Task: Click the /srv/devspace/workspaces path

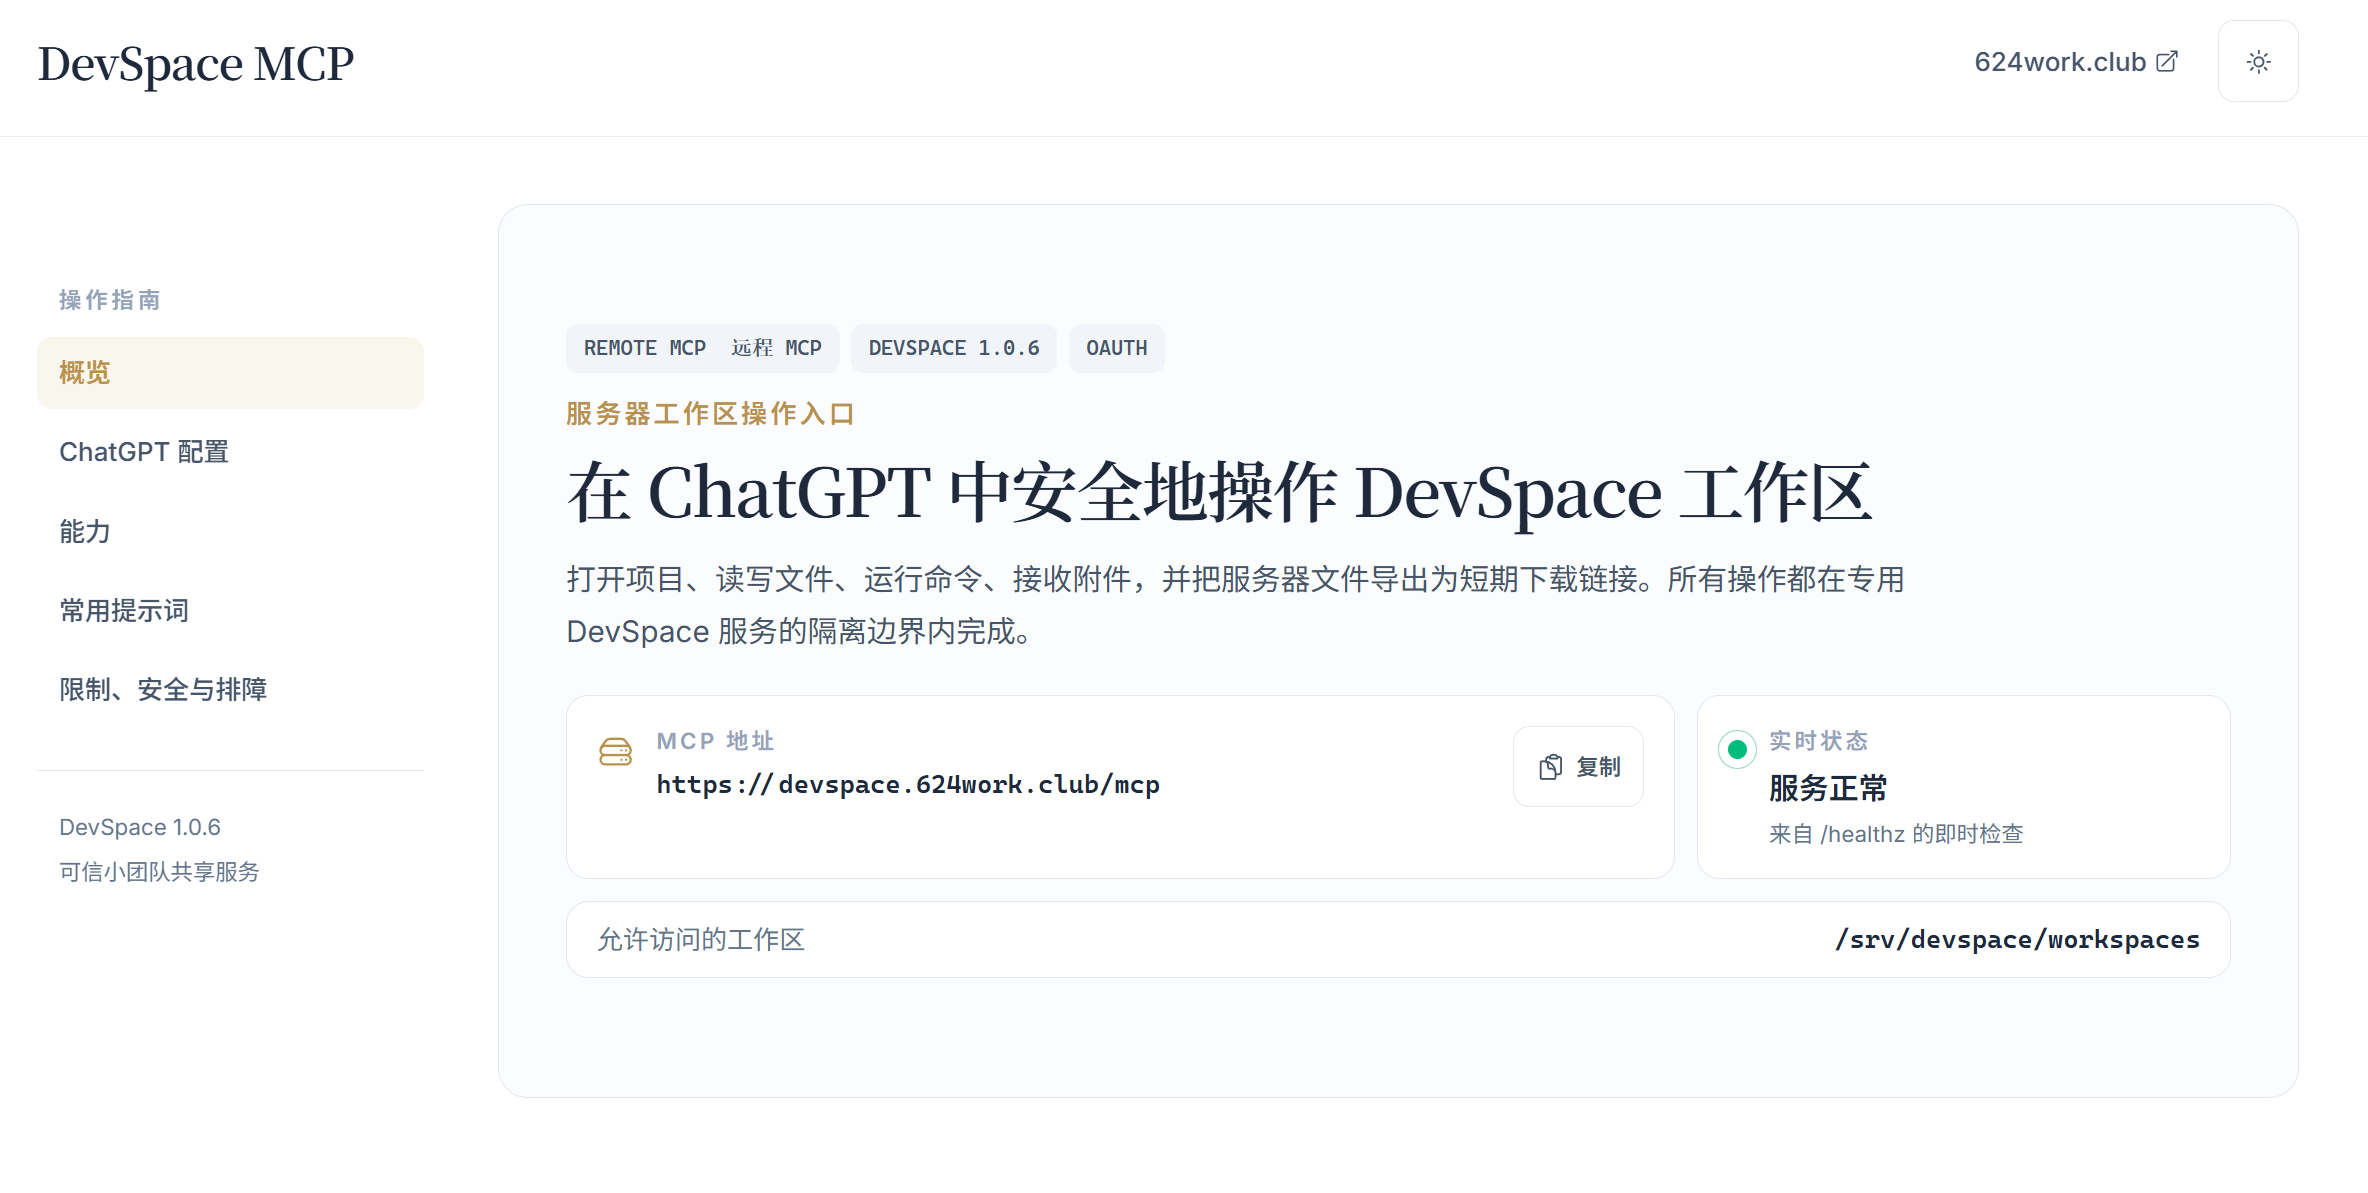Action: tap(2017, 940)
